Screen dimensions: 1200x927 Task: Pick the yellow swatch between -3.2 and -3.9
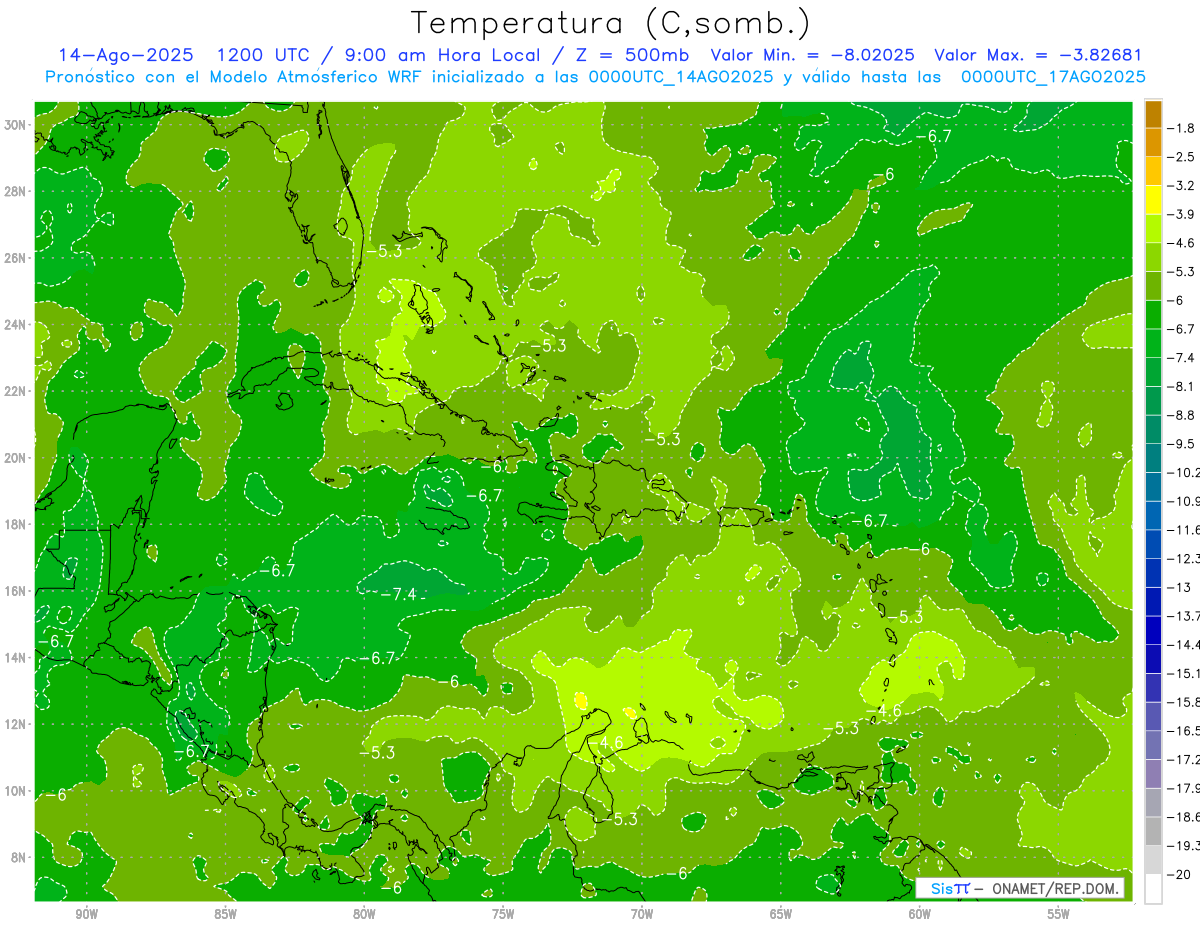point(1153,200)
